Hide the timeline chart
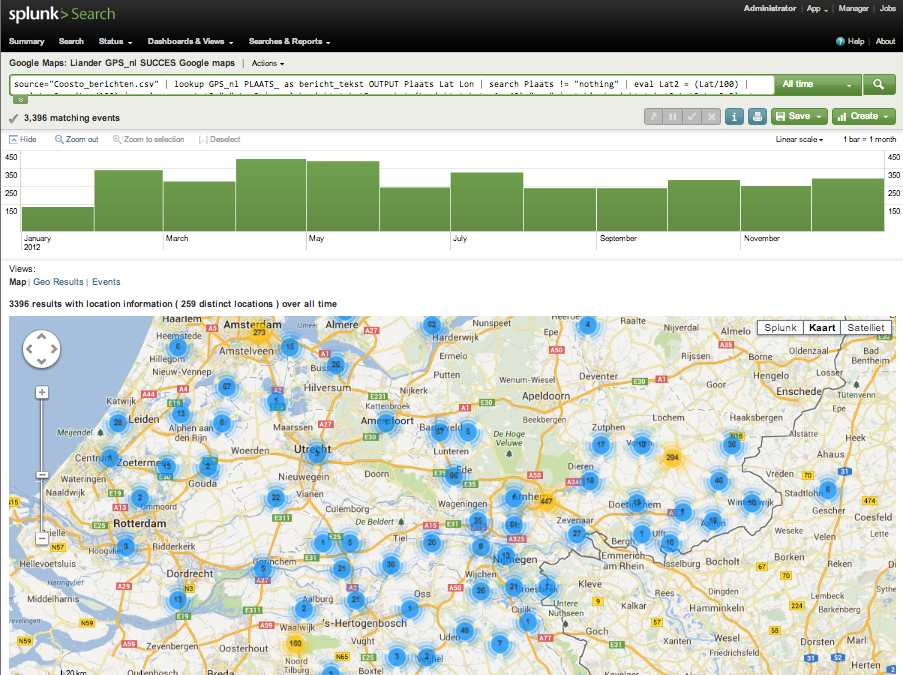The height and width of the screenshot is (675, 903). point(23,140)
